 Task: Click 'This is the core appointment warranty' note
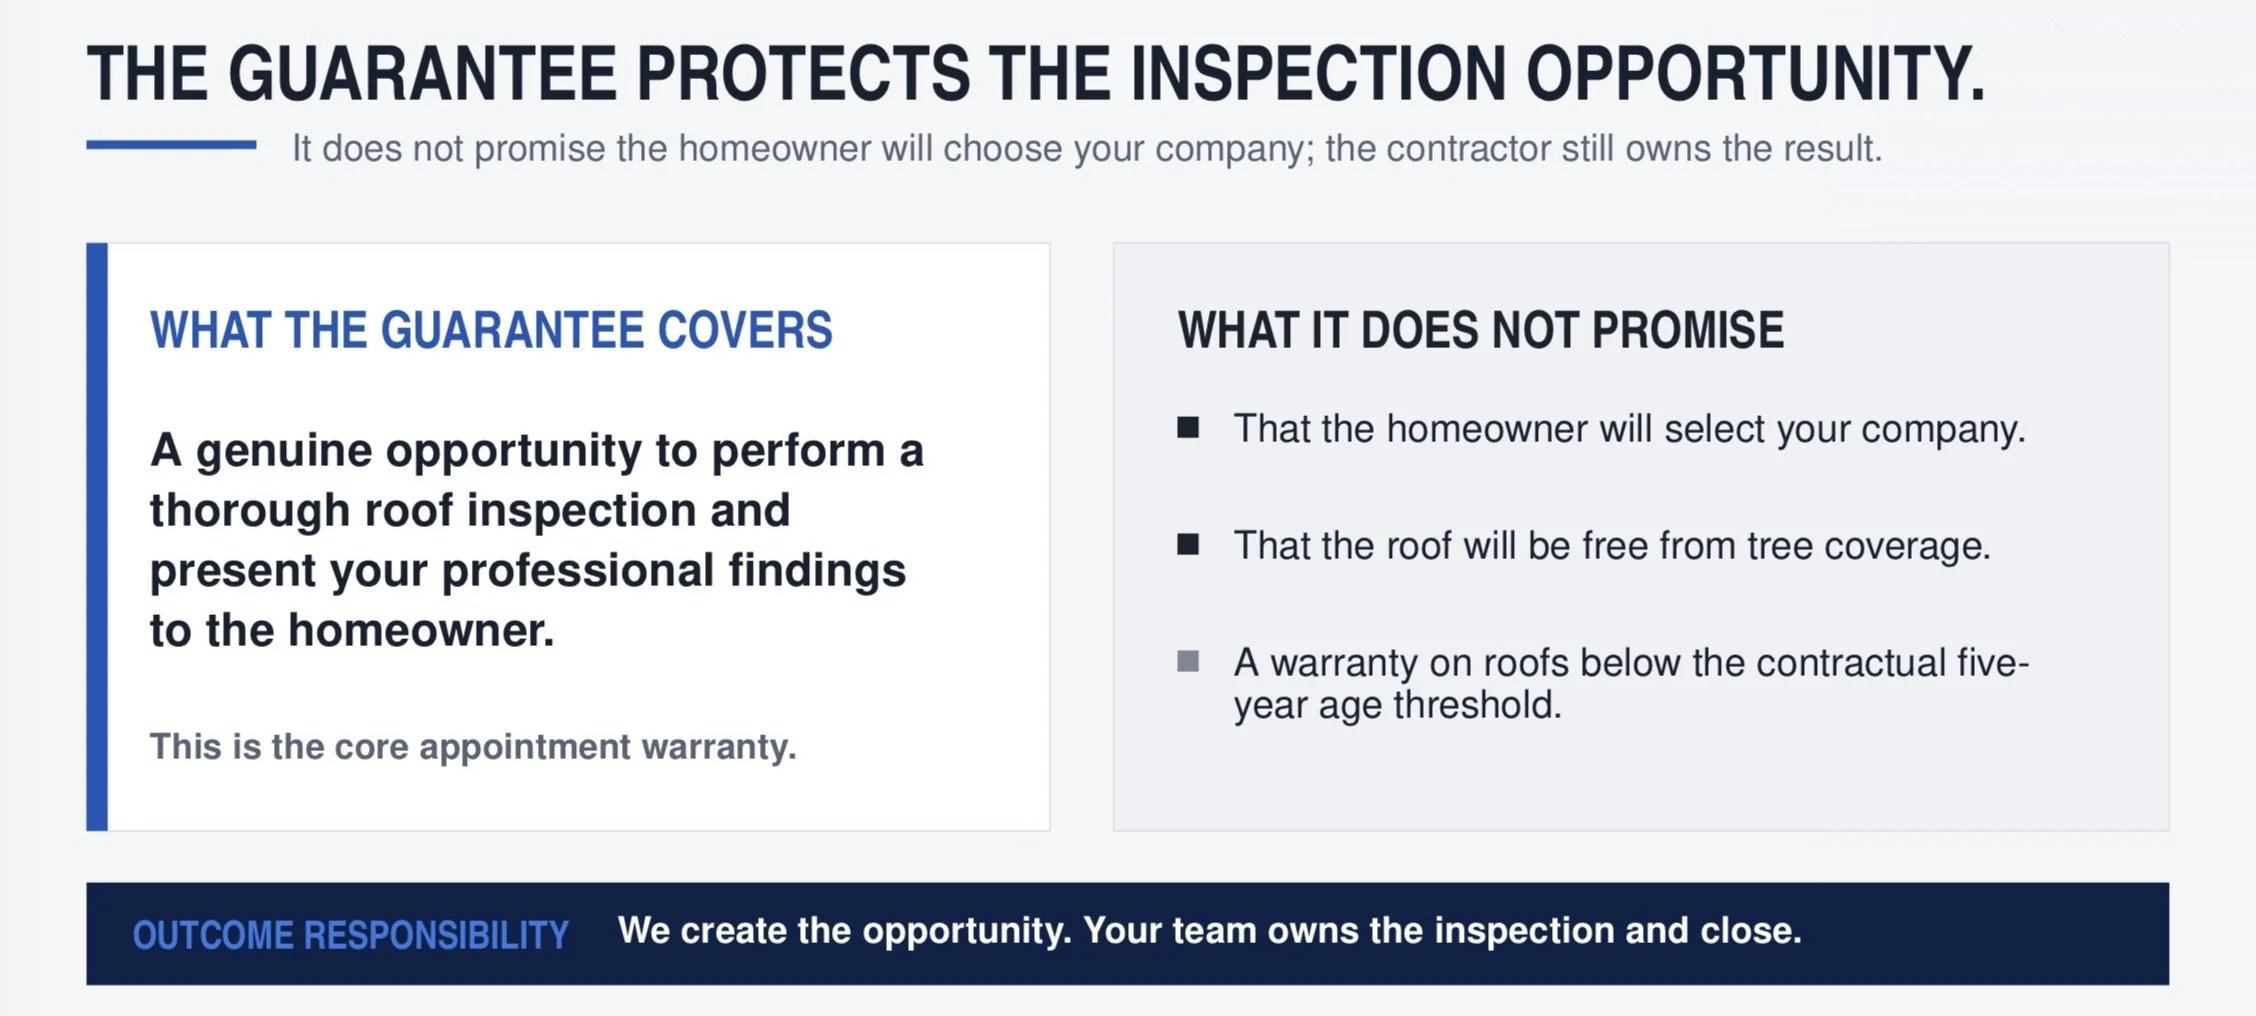[473, 747]
